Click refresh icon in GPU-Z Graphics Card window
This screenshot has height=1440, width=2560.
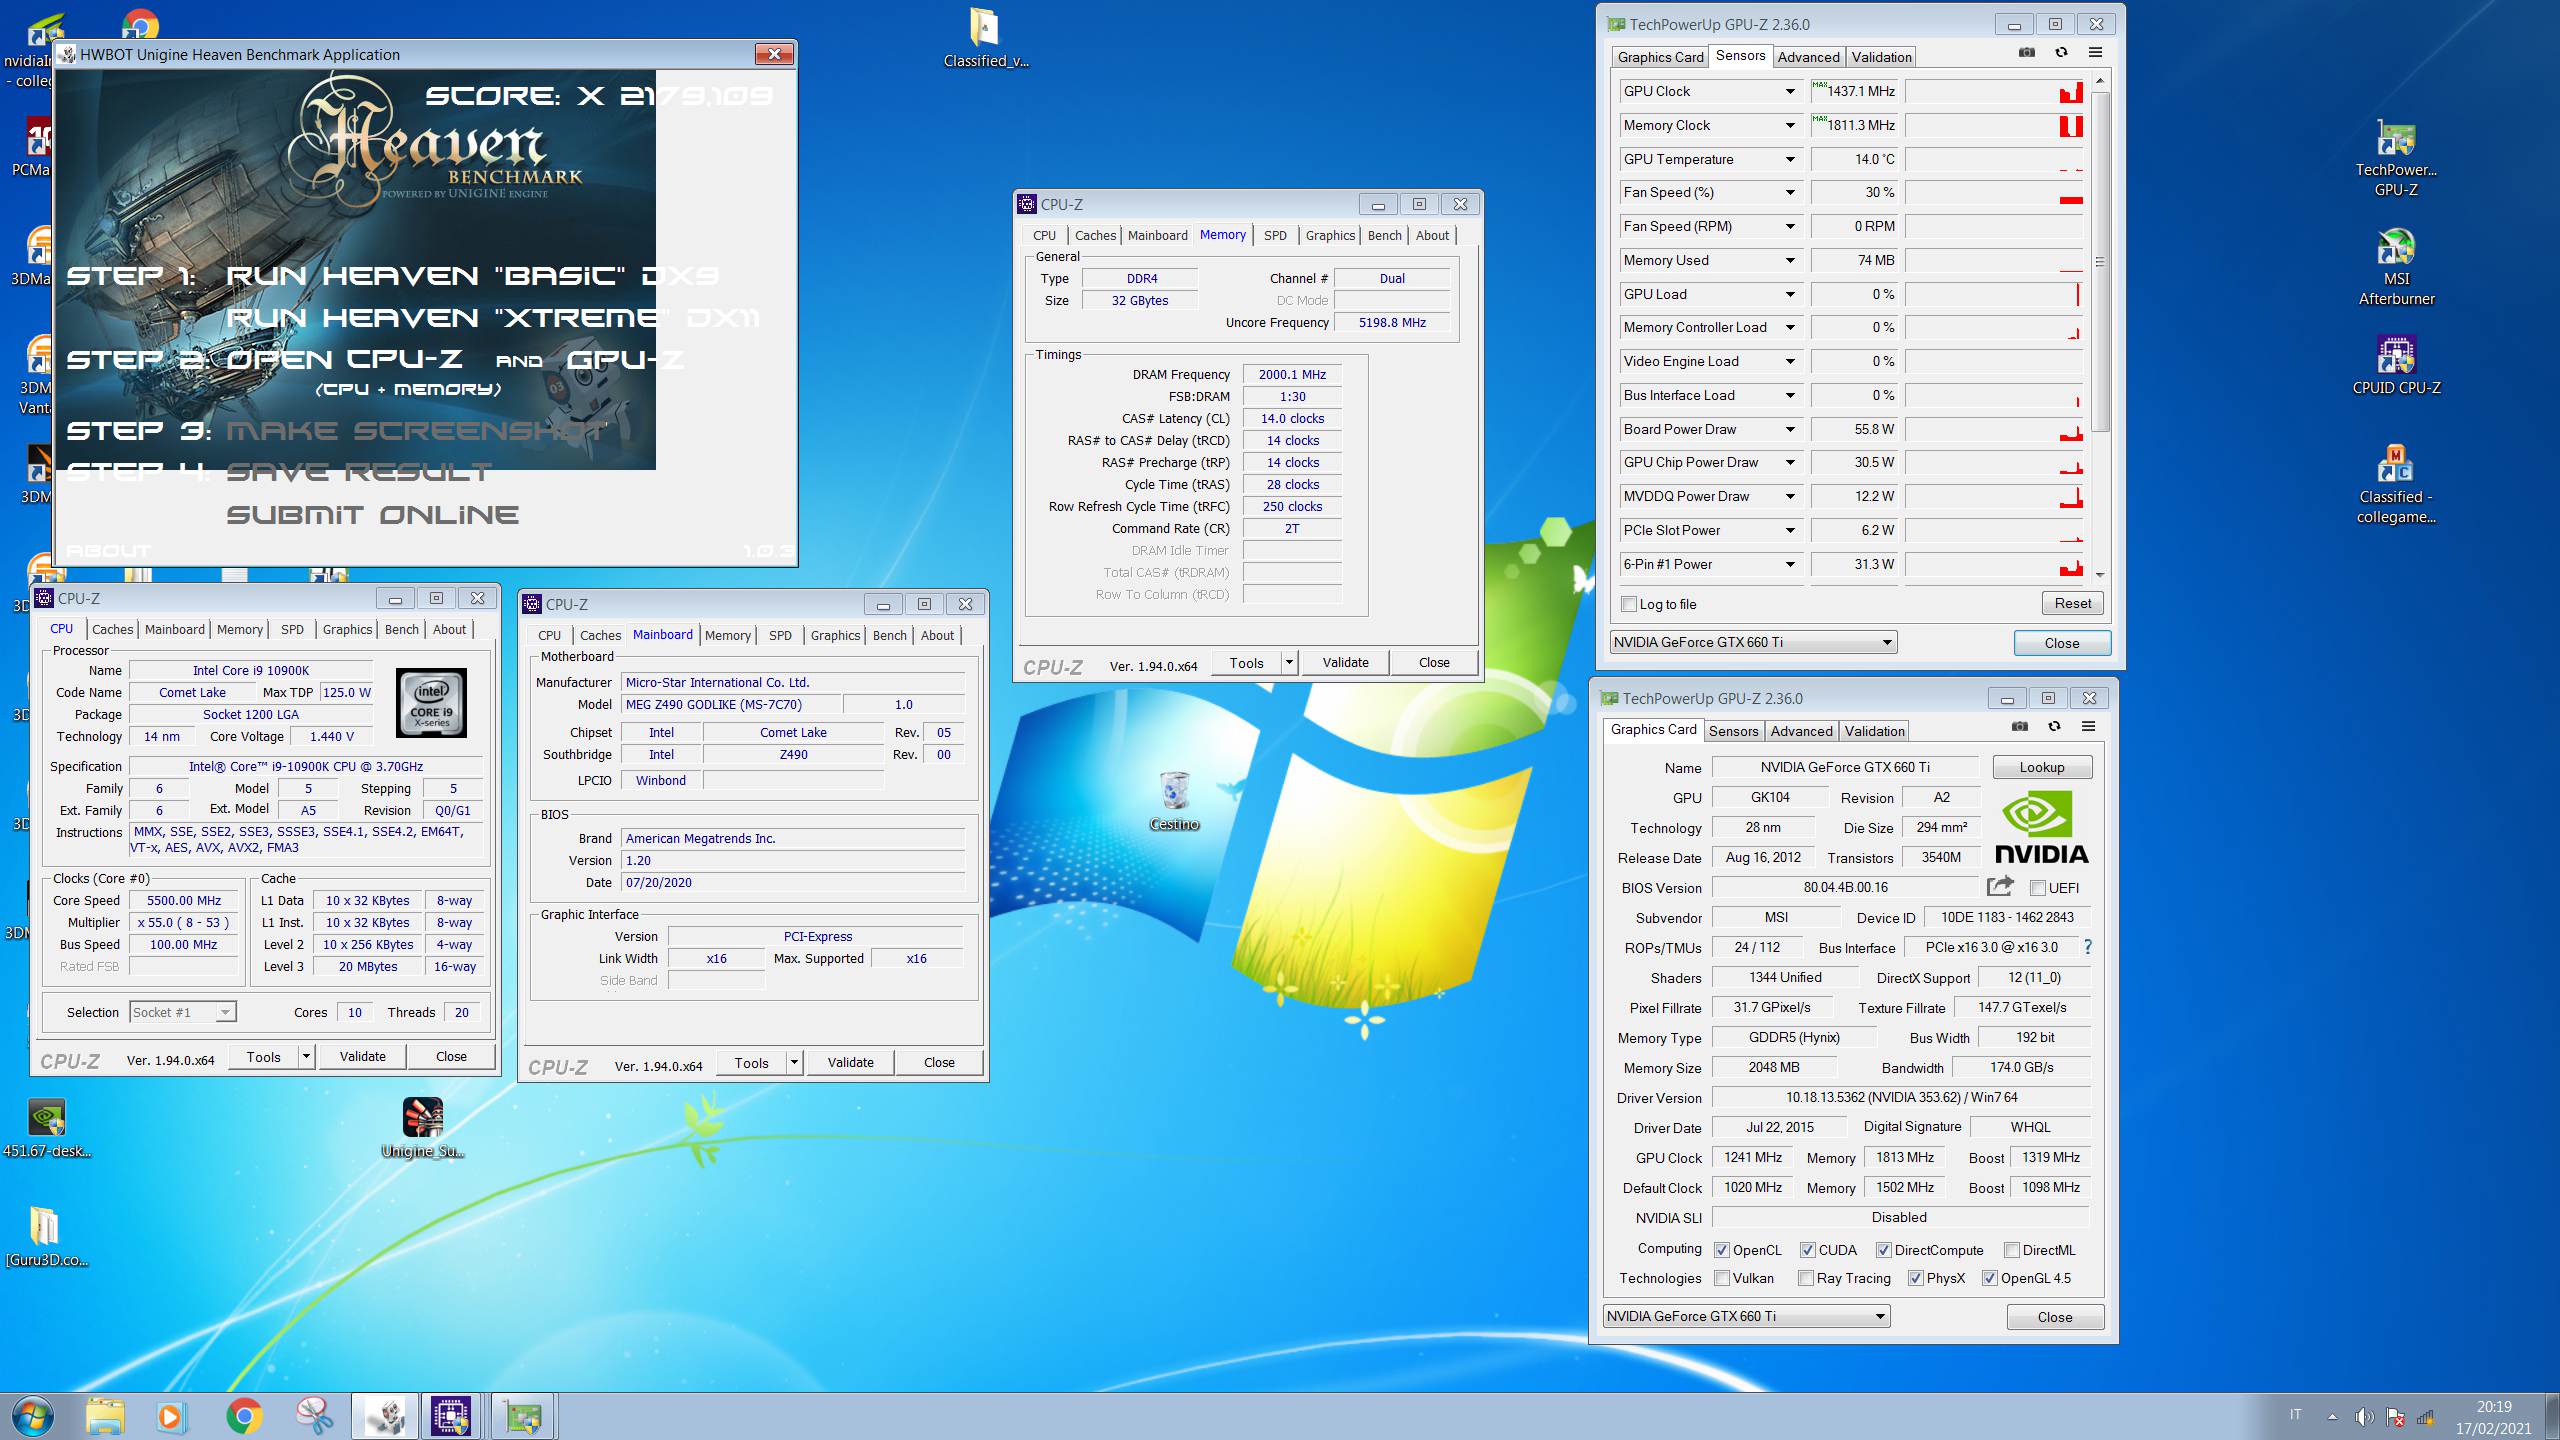2054,727
